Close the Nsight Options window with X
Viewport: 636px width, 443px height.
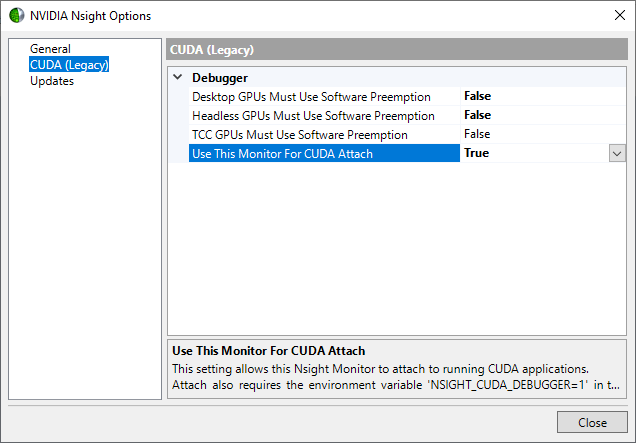coord(619,15)
